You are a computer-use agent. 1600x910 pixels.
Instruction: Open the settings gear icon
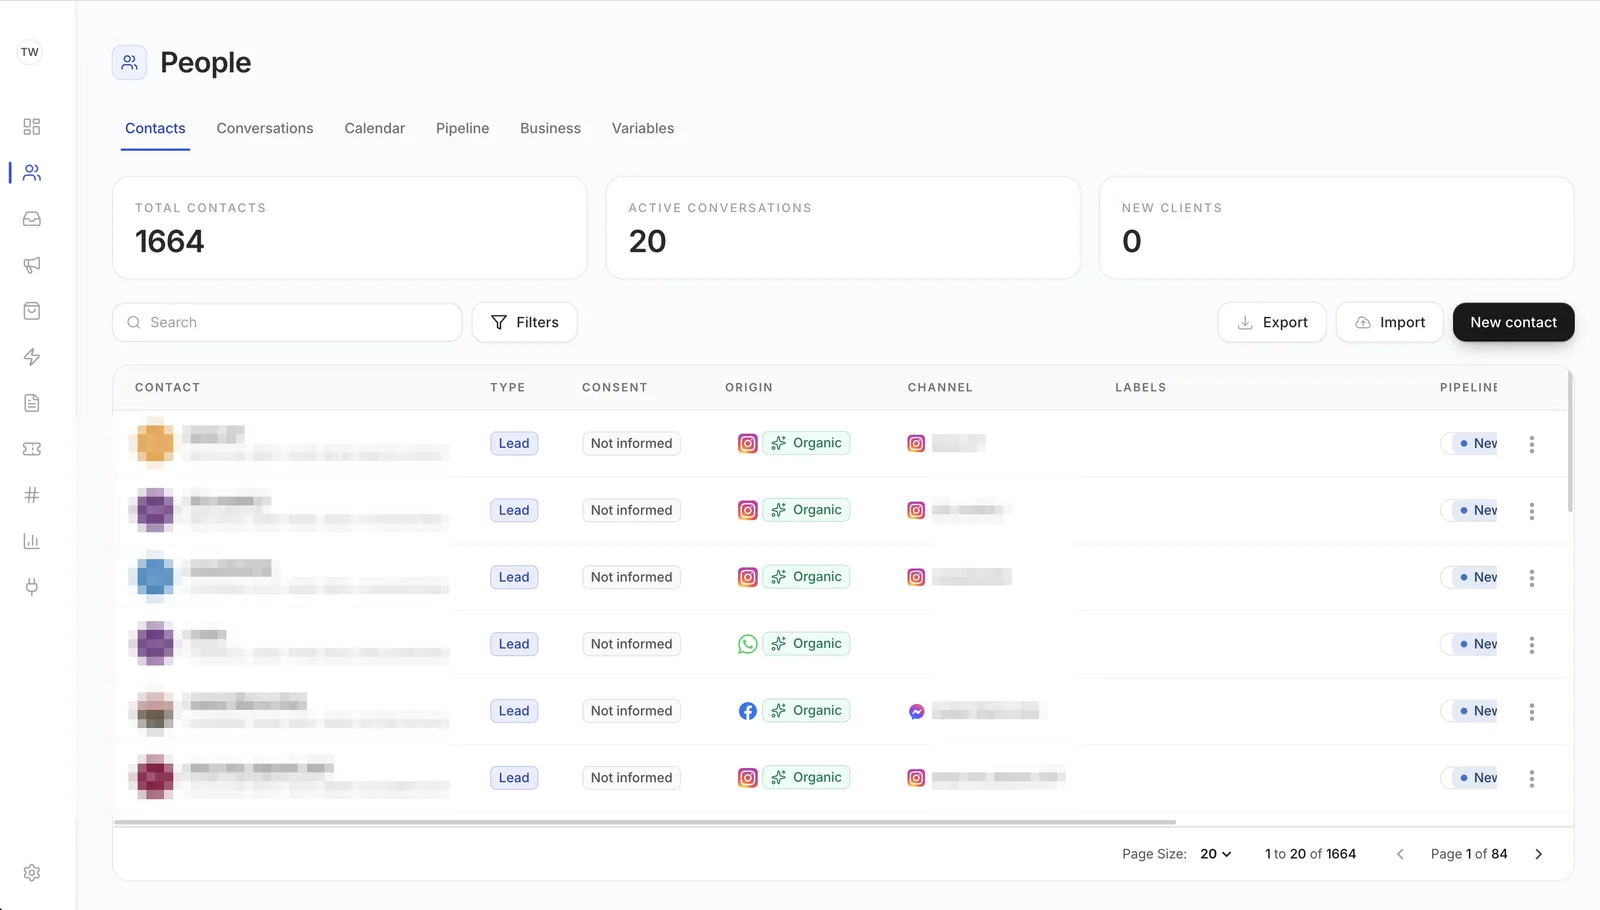[32, 873]
